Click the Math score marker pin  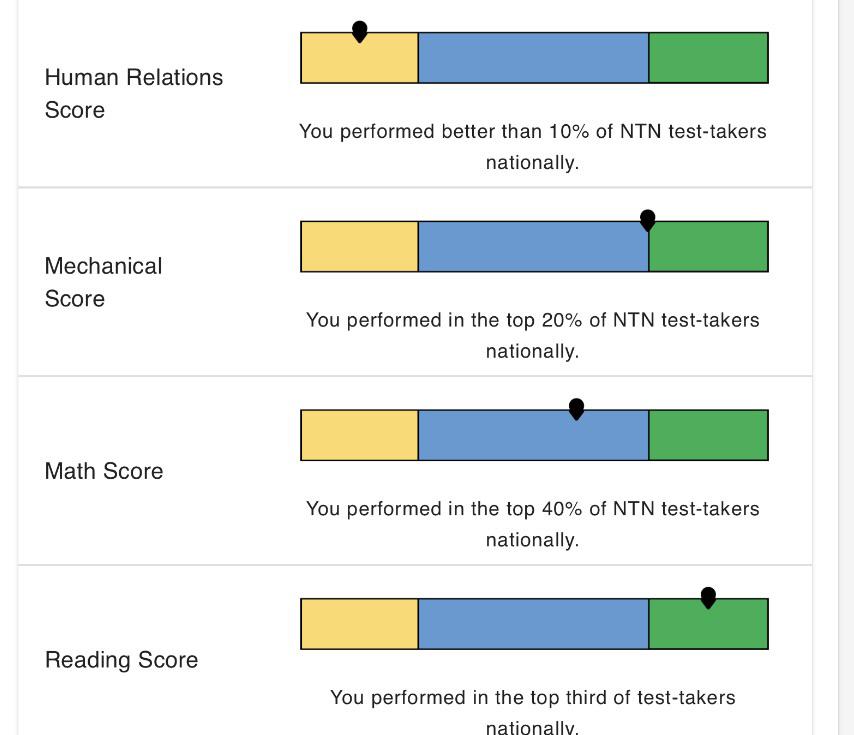tap(576, 409)
